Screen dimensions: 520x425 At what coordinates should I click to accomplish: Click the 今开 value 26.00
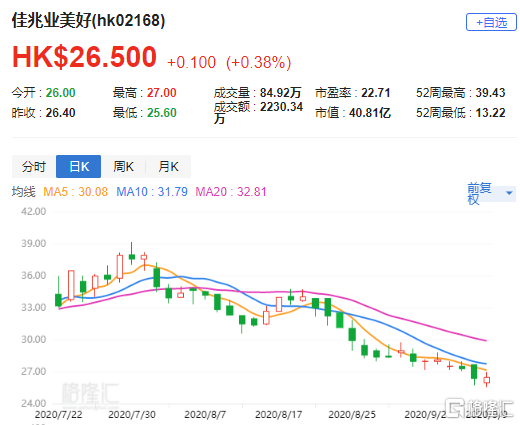point(60,93)
